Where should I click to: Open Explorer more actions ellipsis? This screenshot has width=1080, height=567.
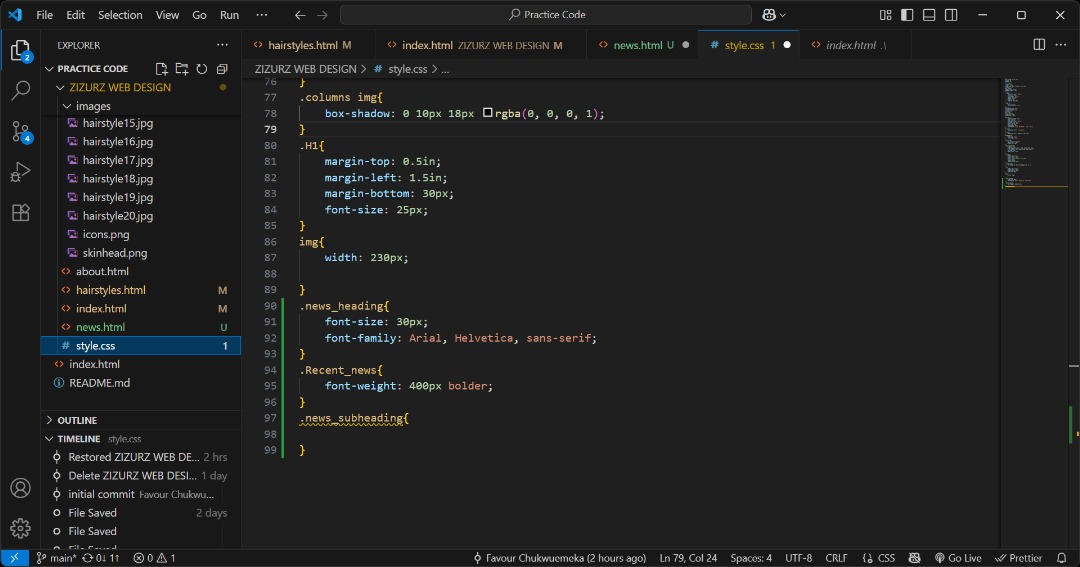coord(222,45)
